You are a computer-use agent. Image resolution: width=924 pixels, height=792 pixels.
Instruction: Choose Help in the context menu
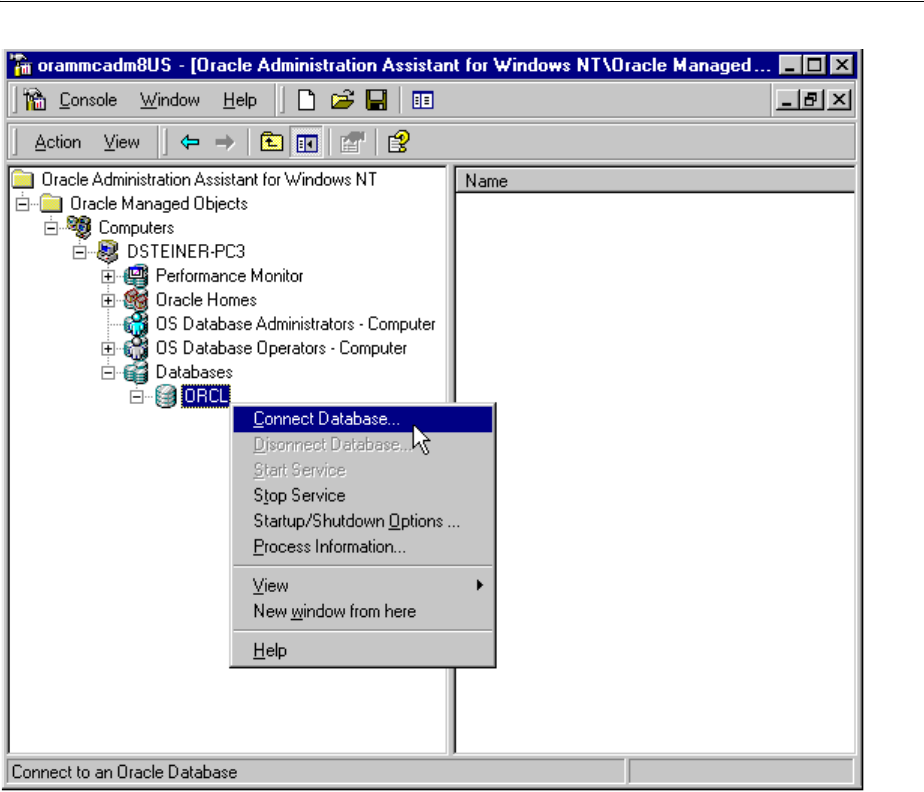click(363, 651)
